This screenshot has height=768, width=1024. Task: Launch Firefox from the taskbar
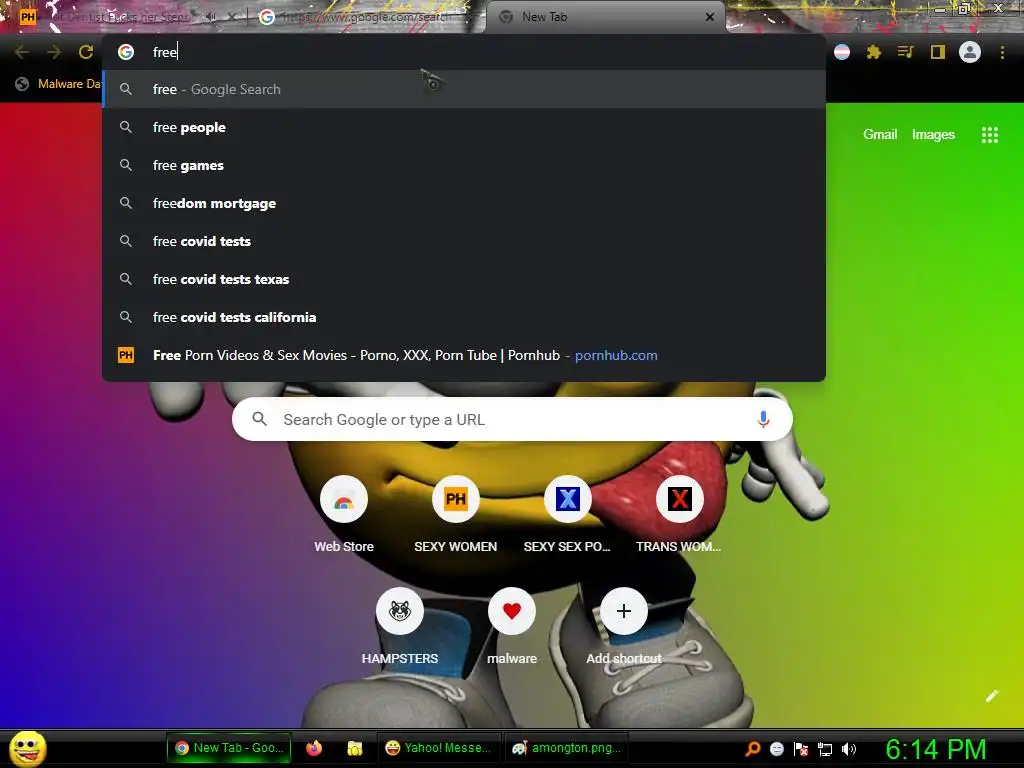[314, 748]
